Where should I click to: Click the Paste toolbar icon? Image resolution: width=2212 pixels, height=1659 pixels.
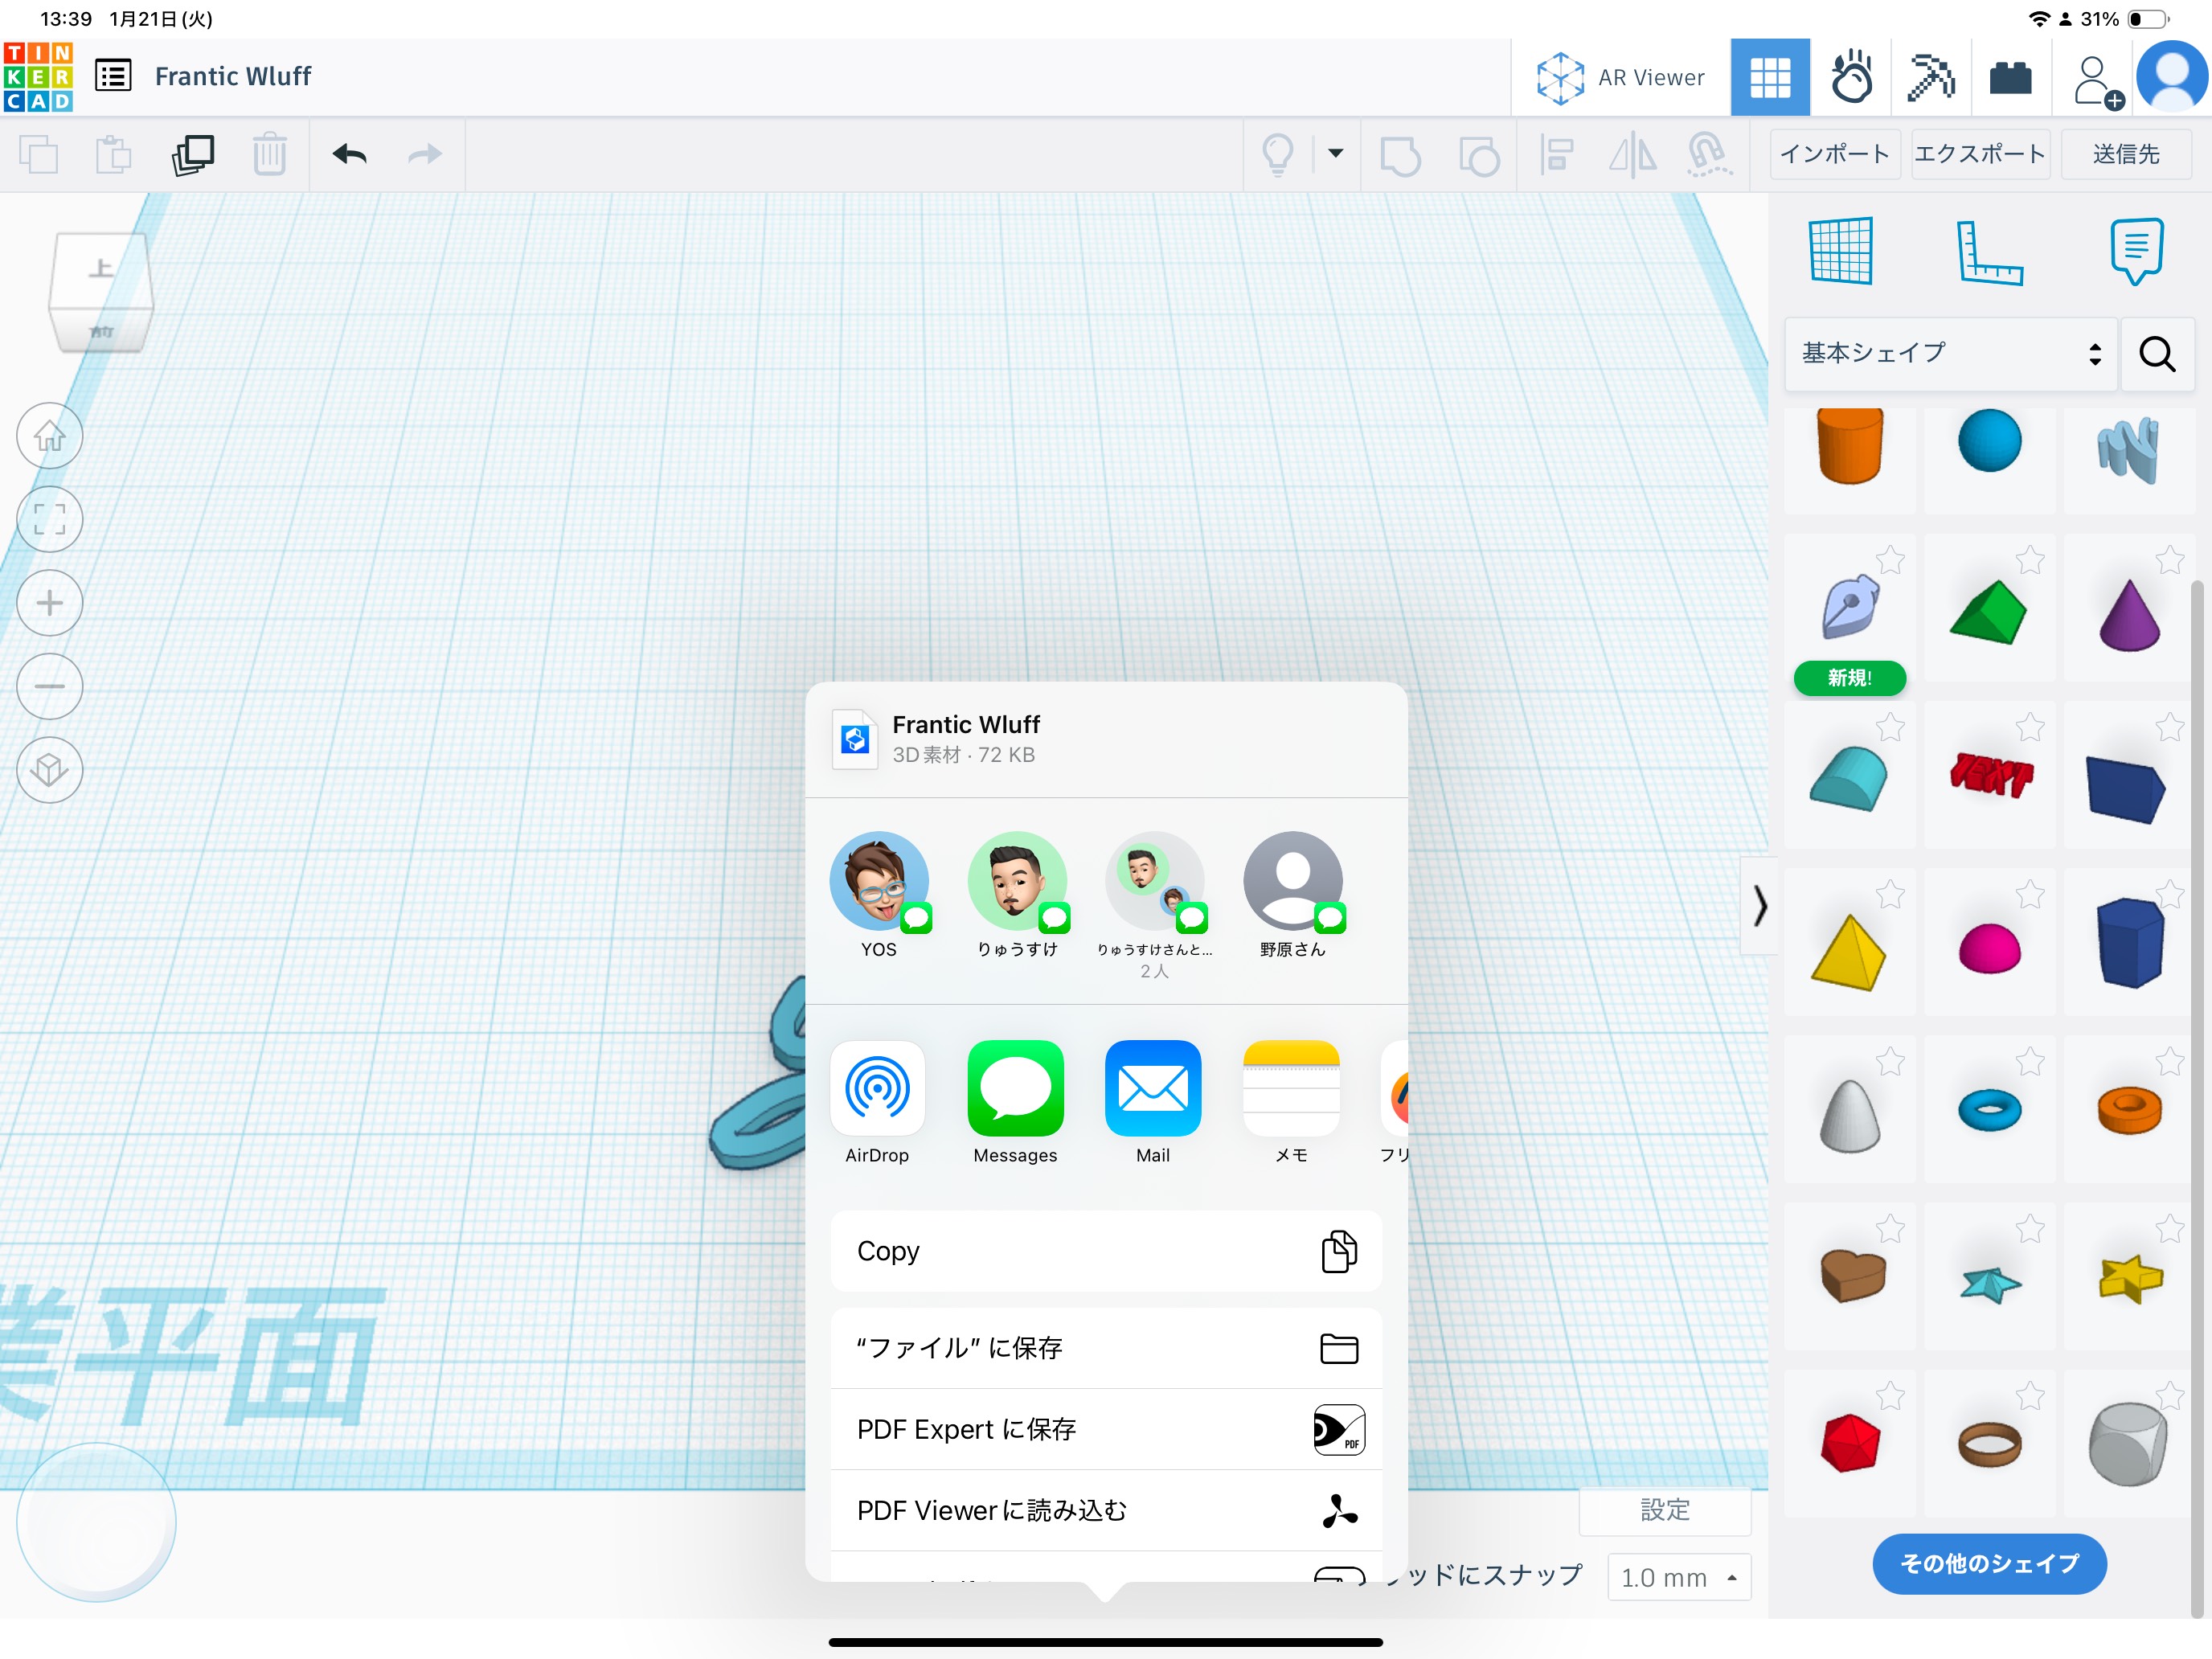[114, 155]
